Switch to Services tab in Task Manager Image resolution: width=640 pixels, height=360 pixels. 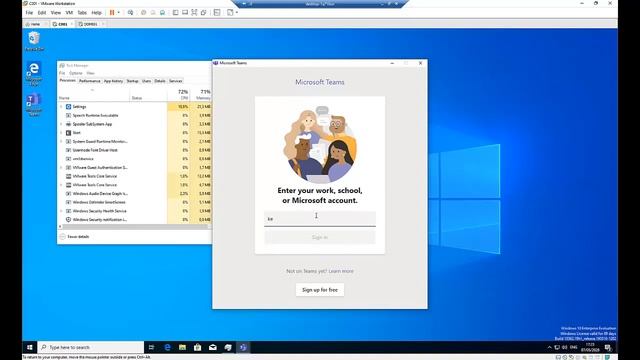click(176, 81)
